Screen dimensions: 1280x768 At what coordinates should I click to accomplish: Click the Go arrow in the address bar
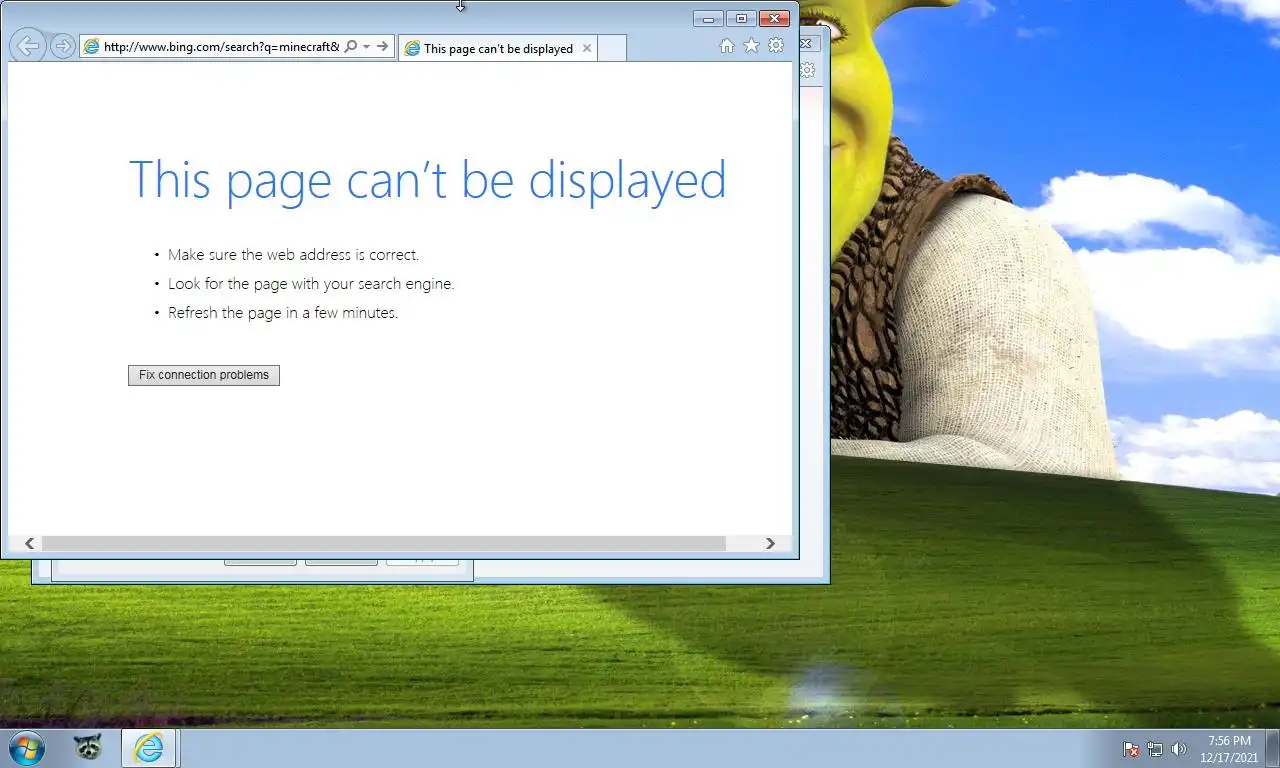coord(383,47)
